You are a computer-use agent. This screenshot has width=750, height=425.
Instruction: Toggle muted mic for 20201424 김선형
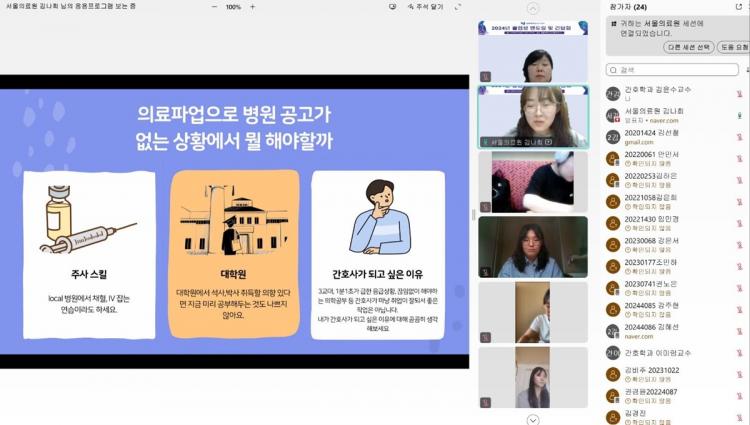(x=738, y=136)
